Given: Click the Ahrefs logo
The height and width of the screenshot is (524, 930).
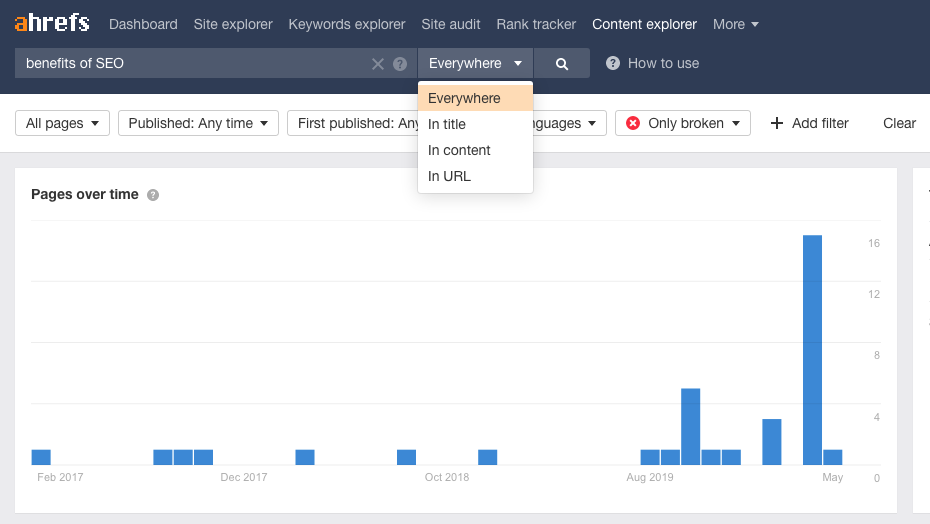Looking at the screenshot, I should (52, 23).
